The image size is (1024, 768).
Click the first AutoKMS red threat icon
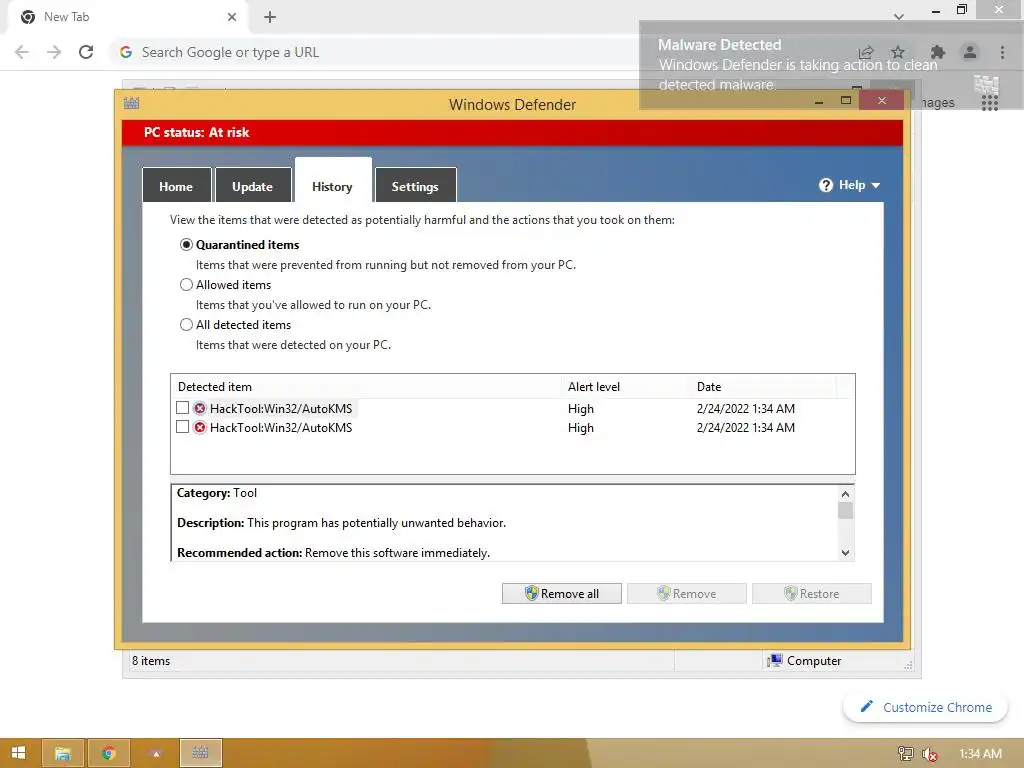[x=200, y=408]
